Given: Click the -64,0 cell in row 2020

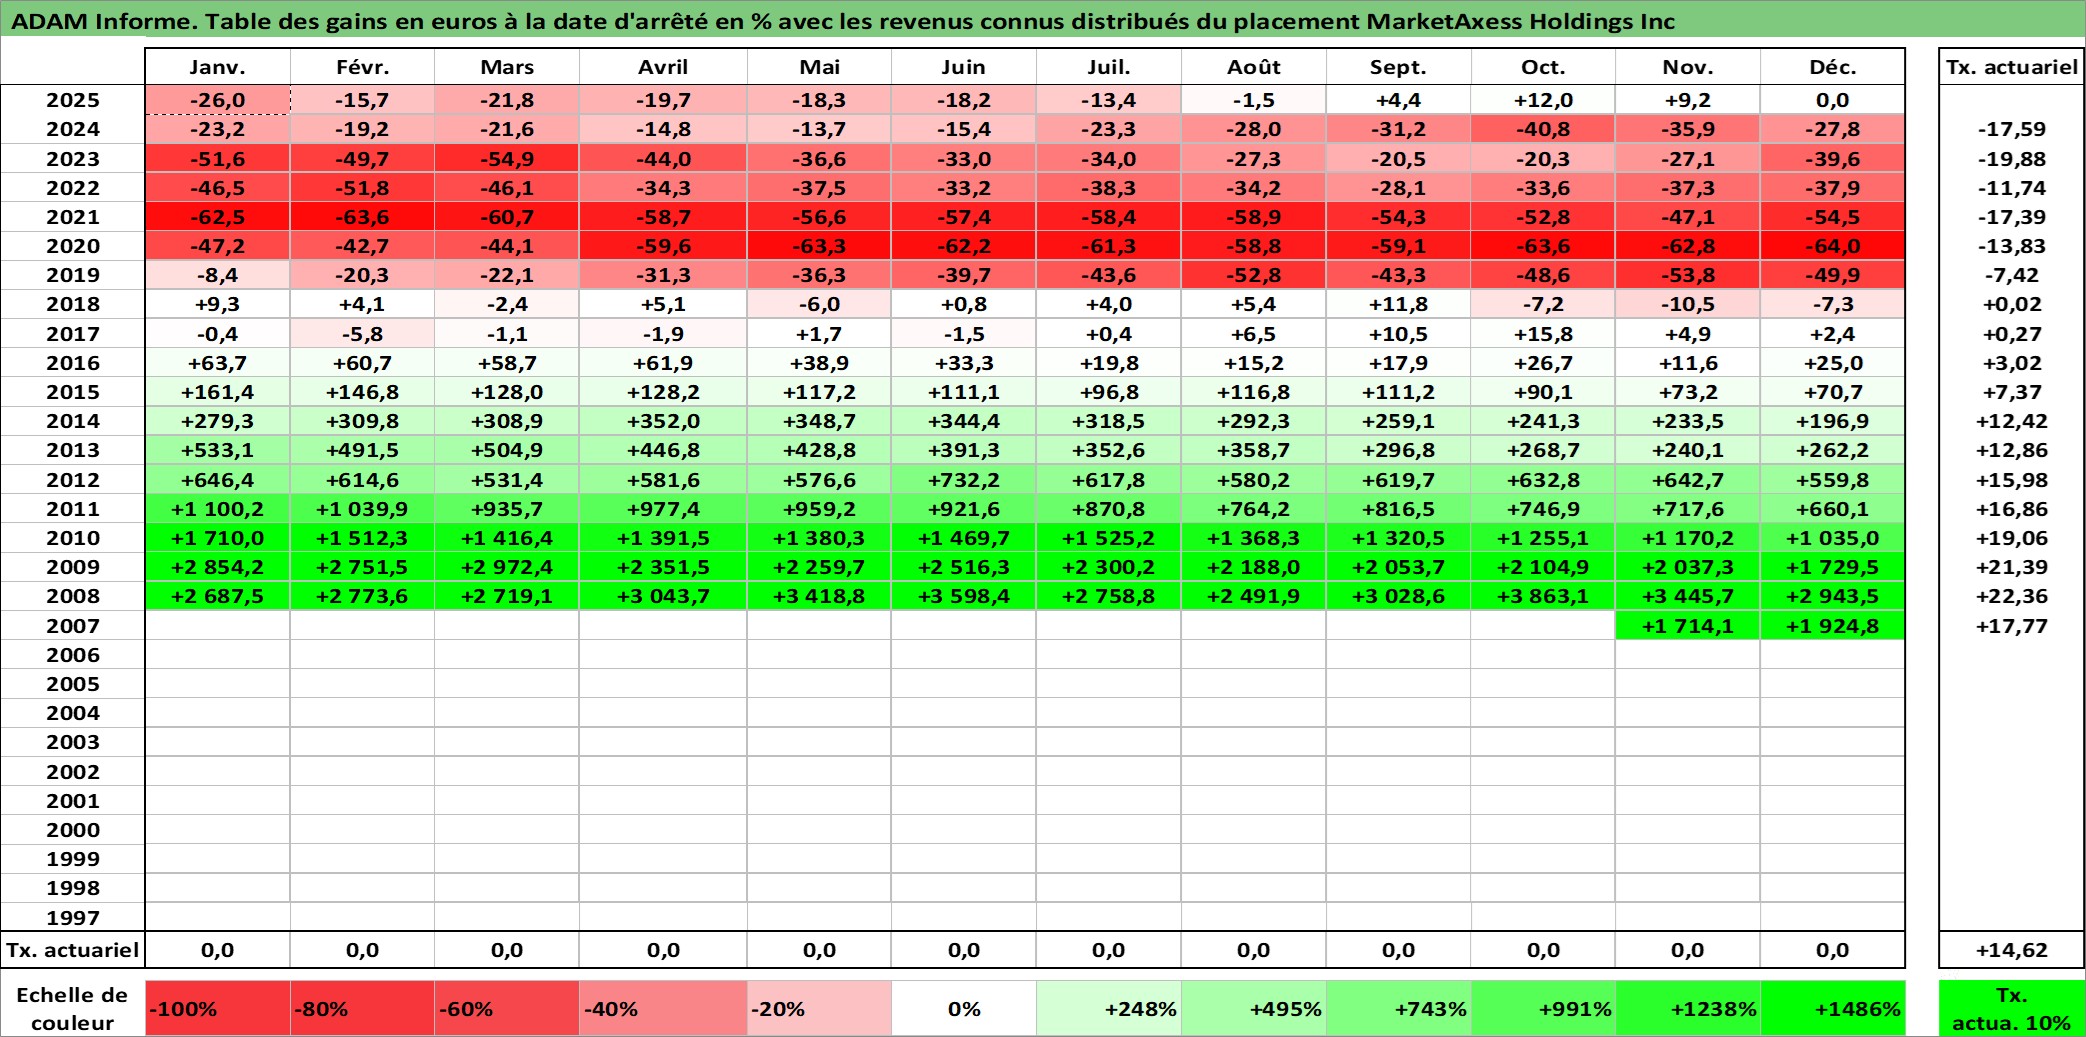Looking at the screenshot, I should pos(1832,246).
